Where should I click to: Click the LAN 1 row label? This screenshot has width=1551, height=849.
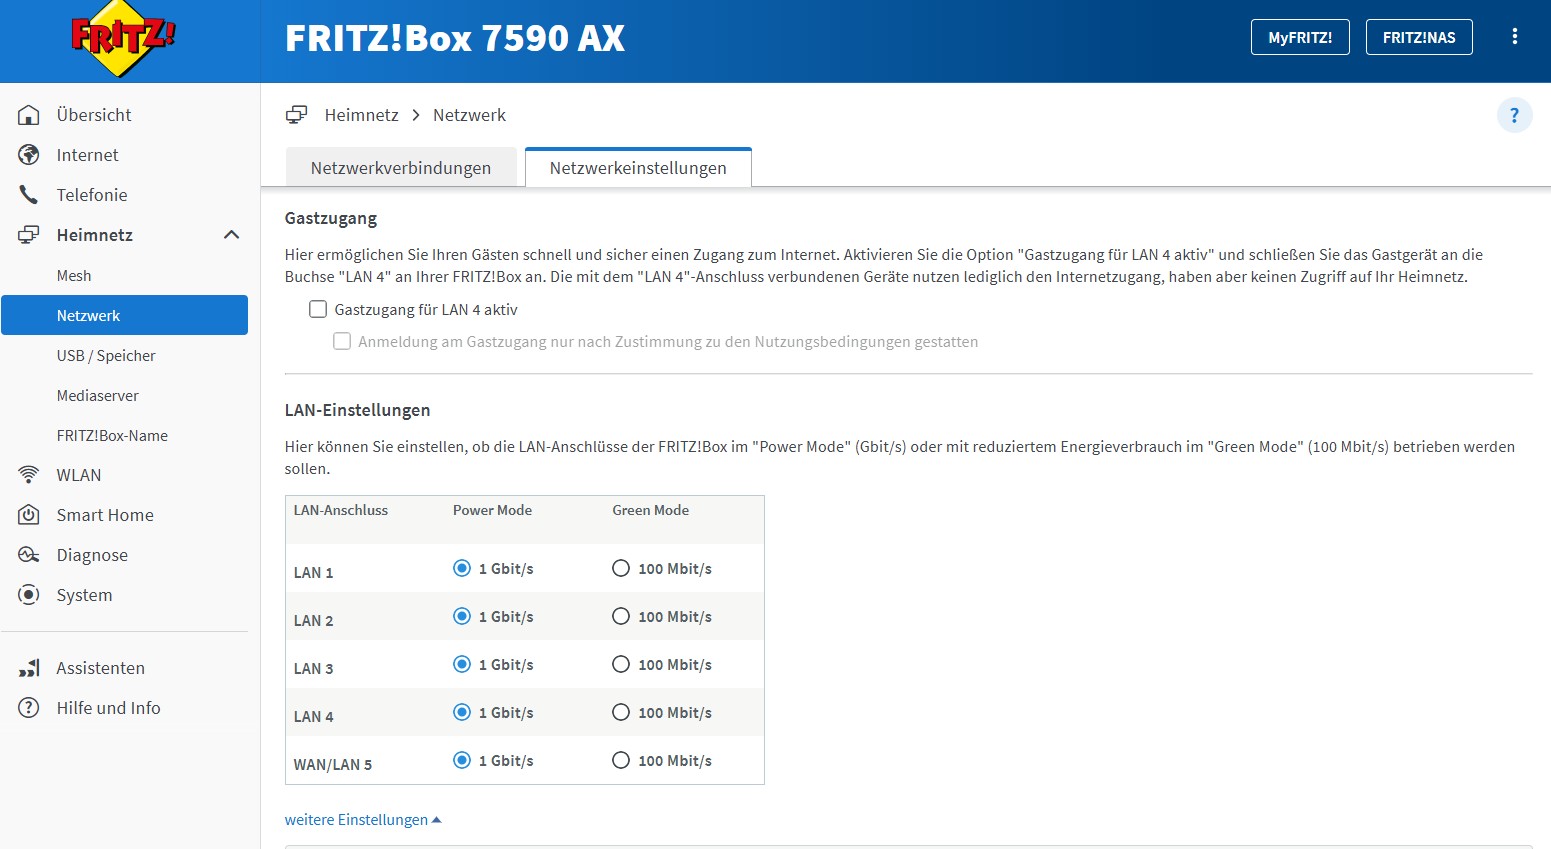click(x=313, y=573)
